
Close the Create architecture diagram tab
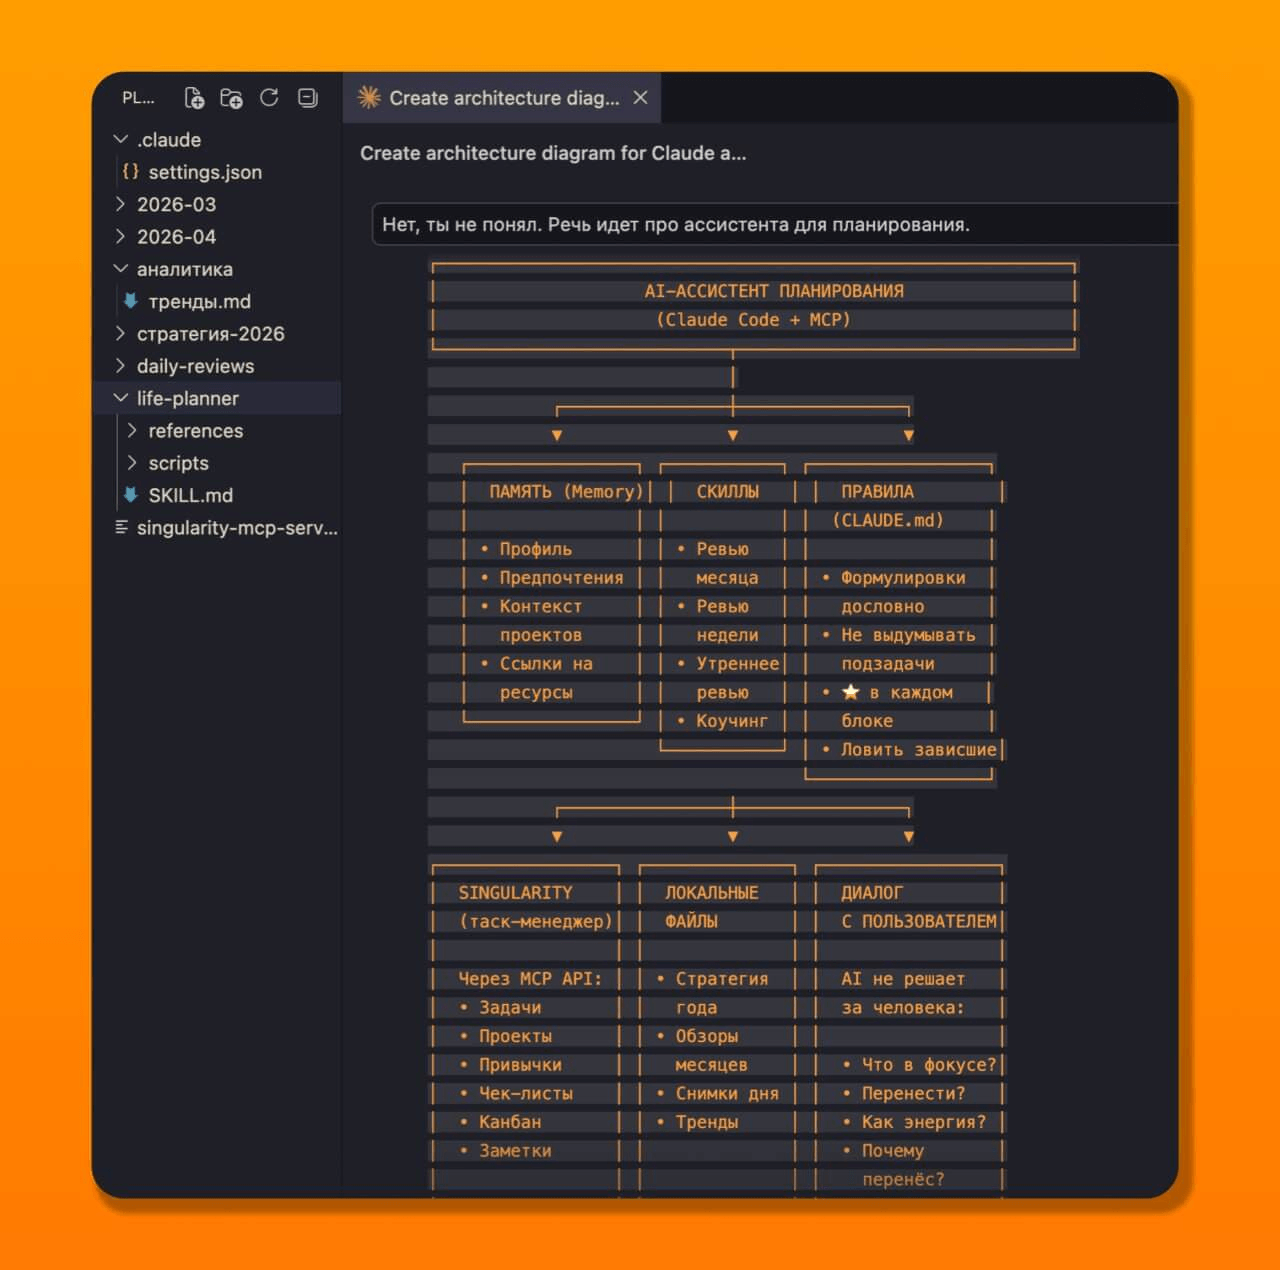[x=641, y=98]
